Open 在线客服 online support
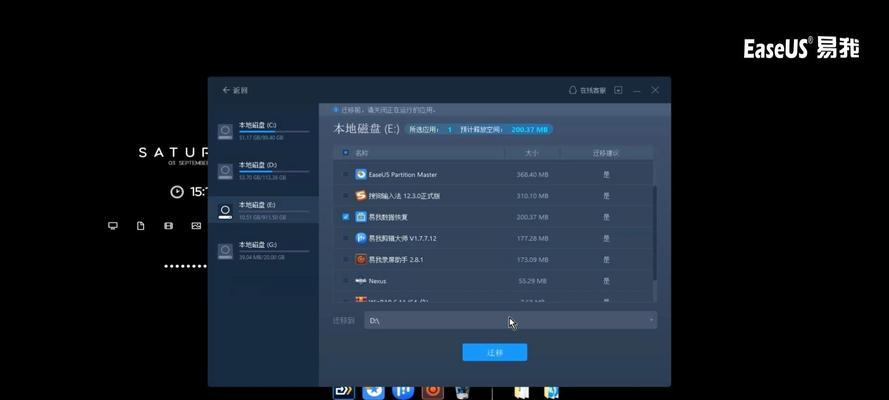Viewport: 889px width, 400px height. 587,91
